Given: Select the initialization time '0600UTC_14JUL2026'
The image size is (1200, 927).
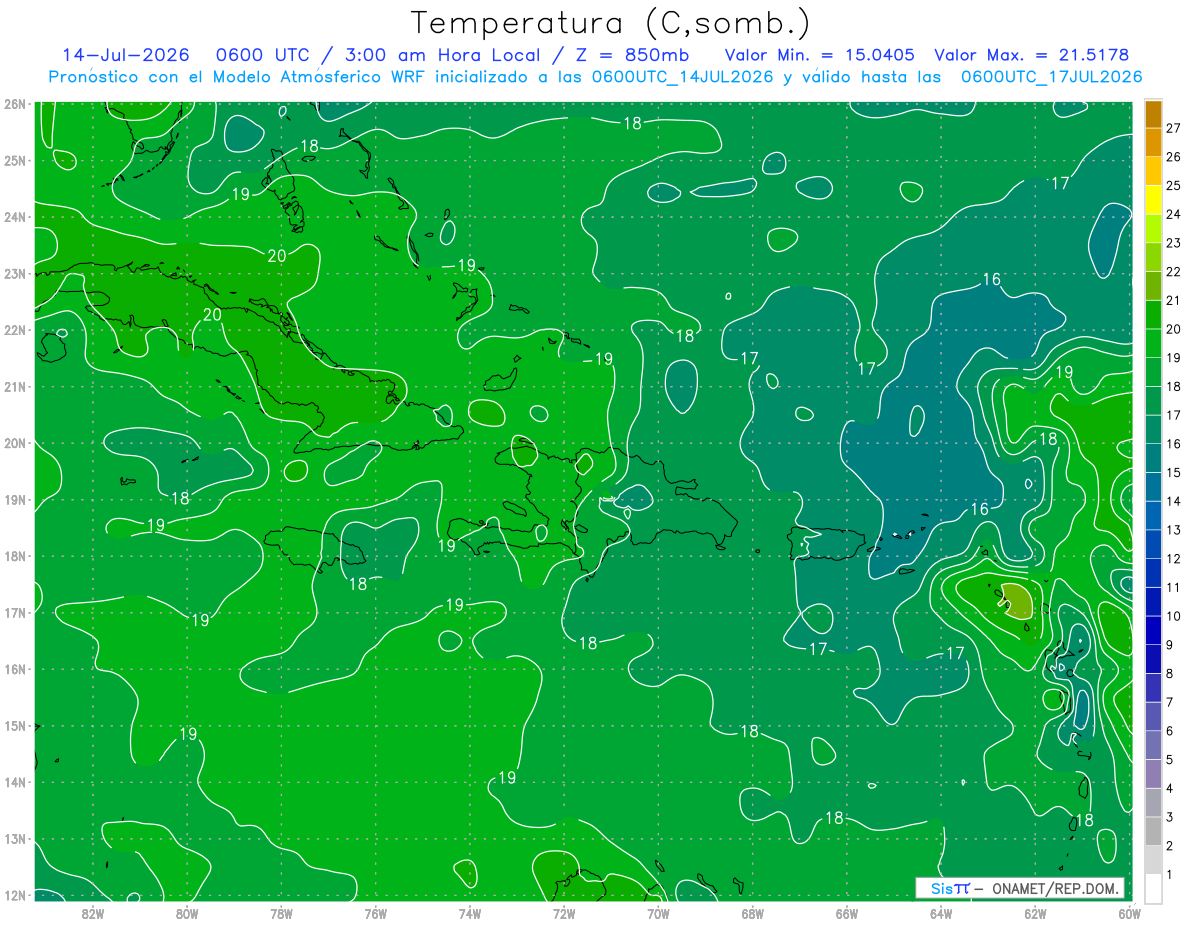Looking at the screenshot, I should pos(683,77).
